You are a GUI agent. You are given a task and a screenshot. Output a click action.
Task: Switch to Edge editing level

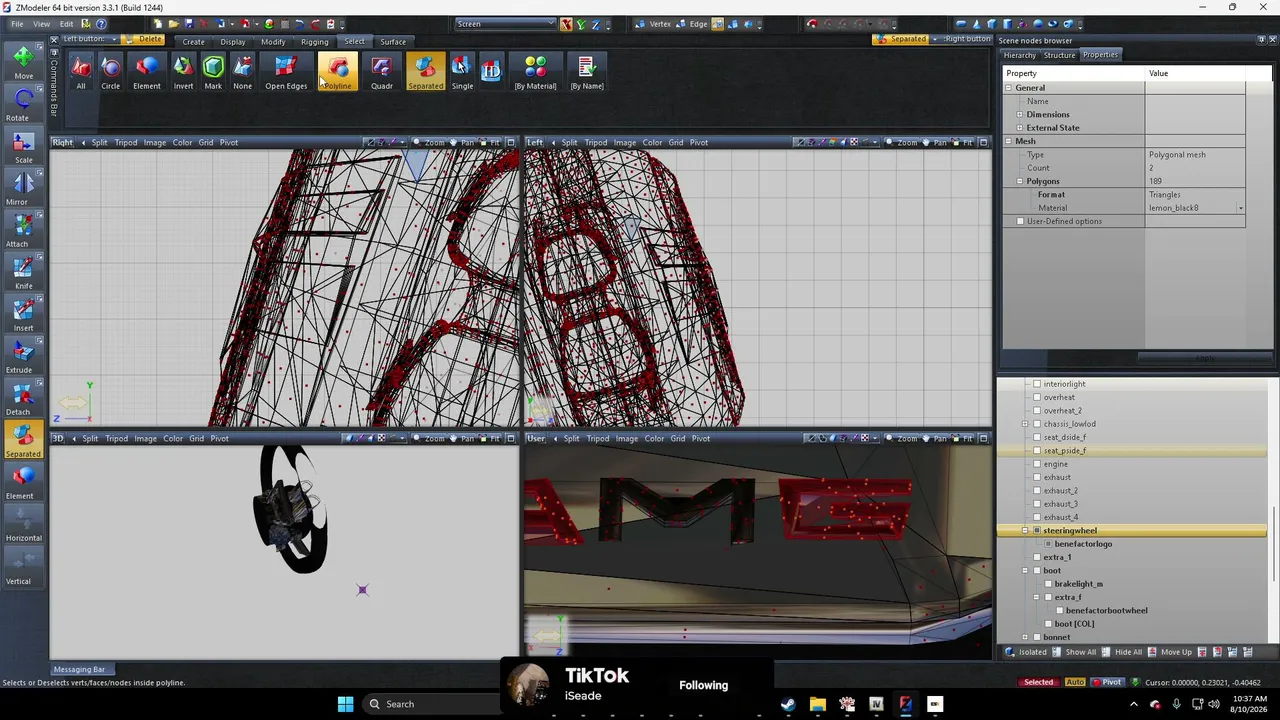pyautogui.click(x=692, y=24)
